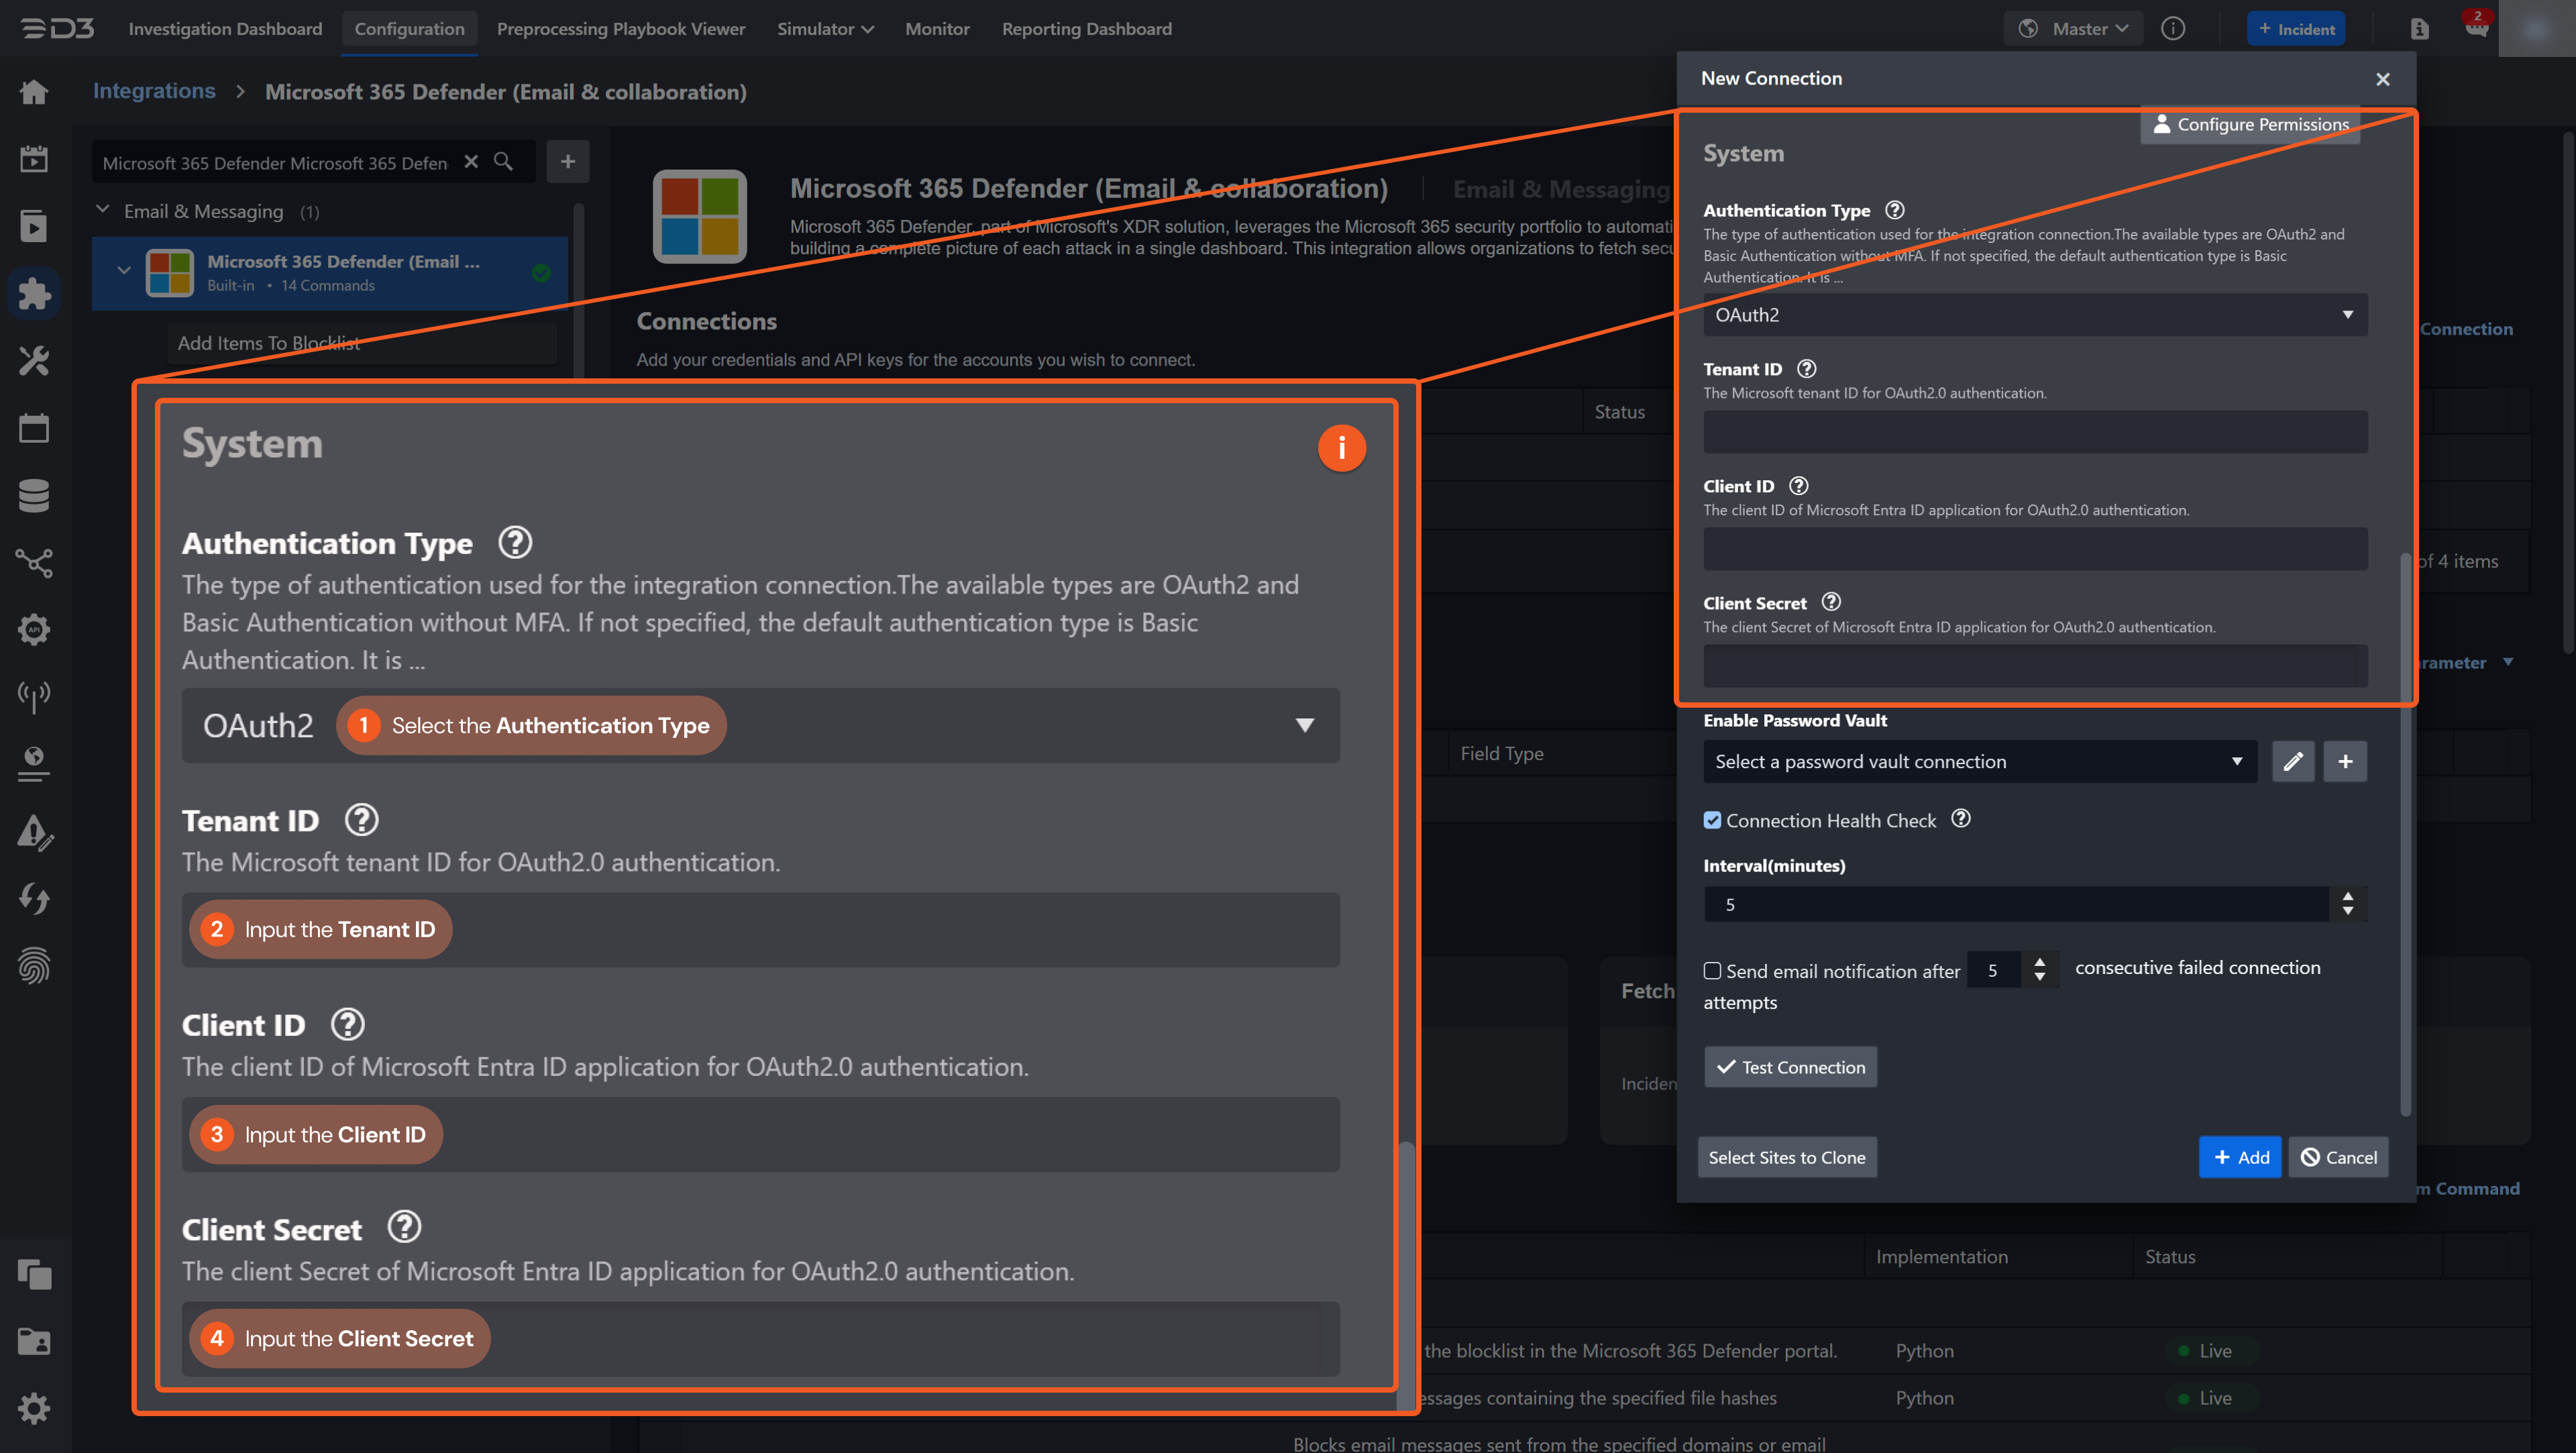
Task: Select the Integrations puzzle-piece icon
Action: (x=34, y=293)
